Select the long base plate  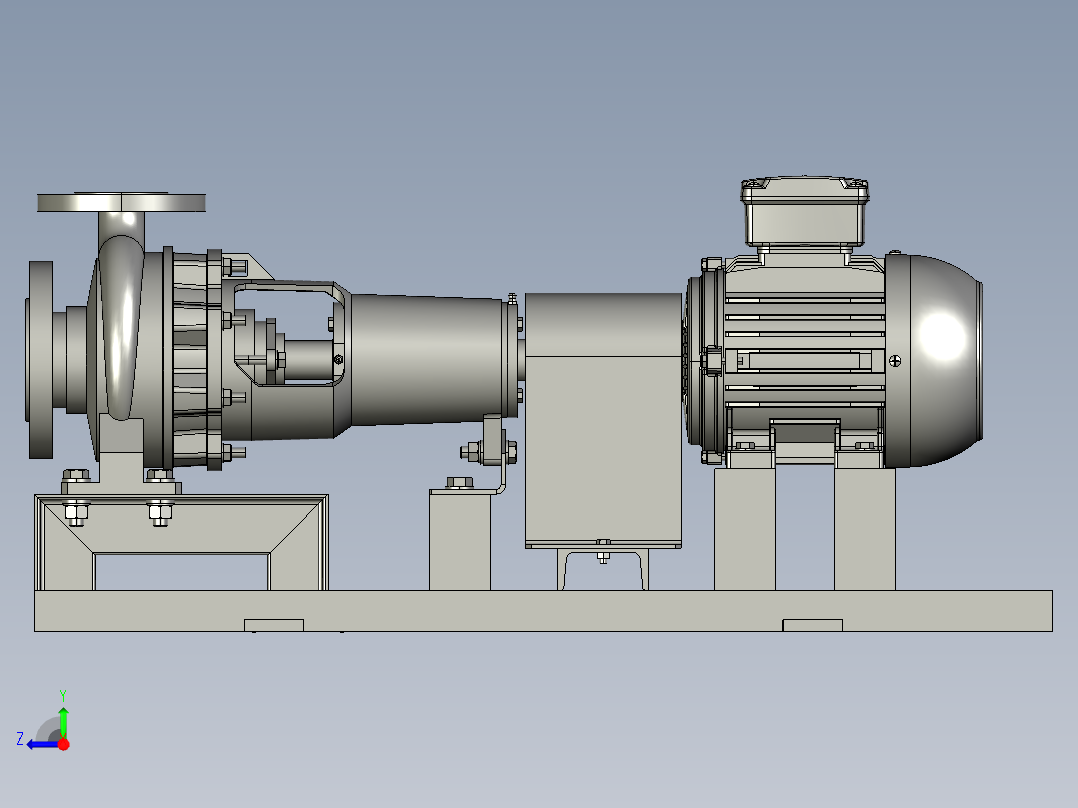tap(543, 611)
